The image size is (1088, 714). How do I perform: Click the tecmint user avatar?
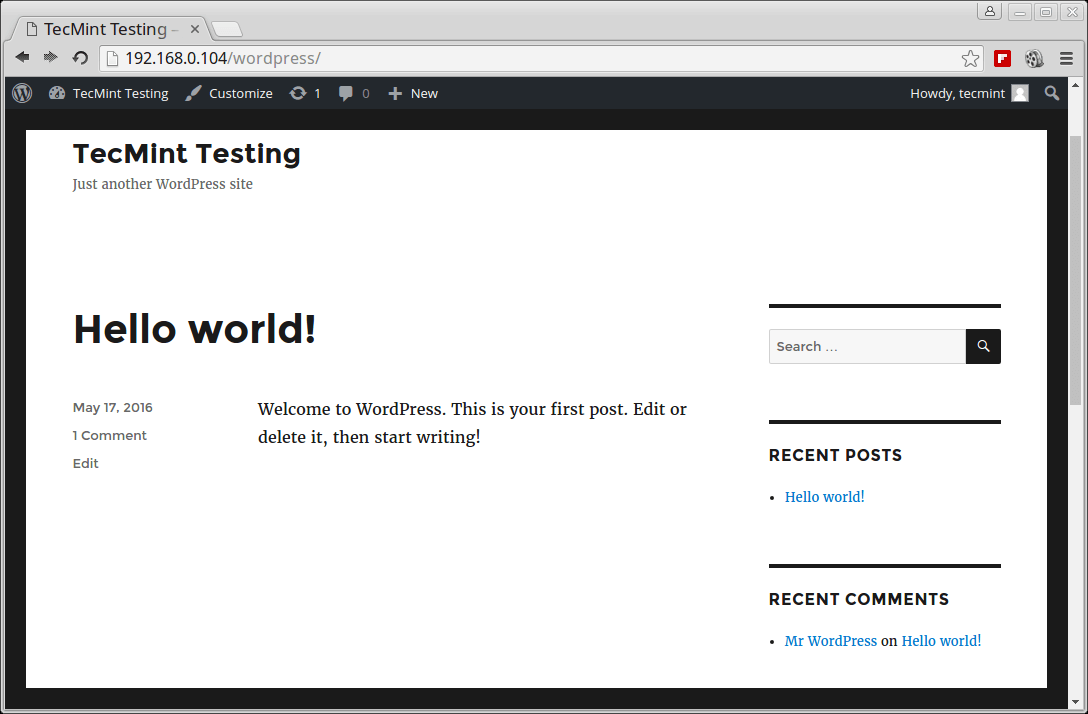[1020, 93]
